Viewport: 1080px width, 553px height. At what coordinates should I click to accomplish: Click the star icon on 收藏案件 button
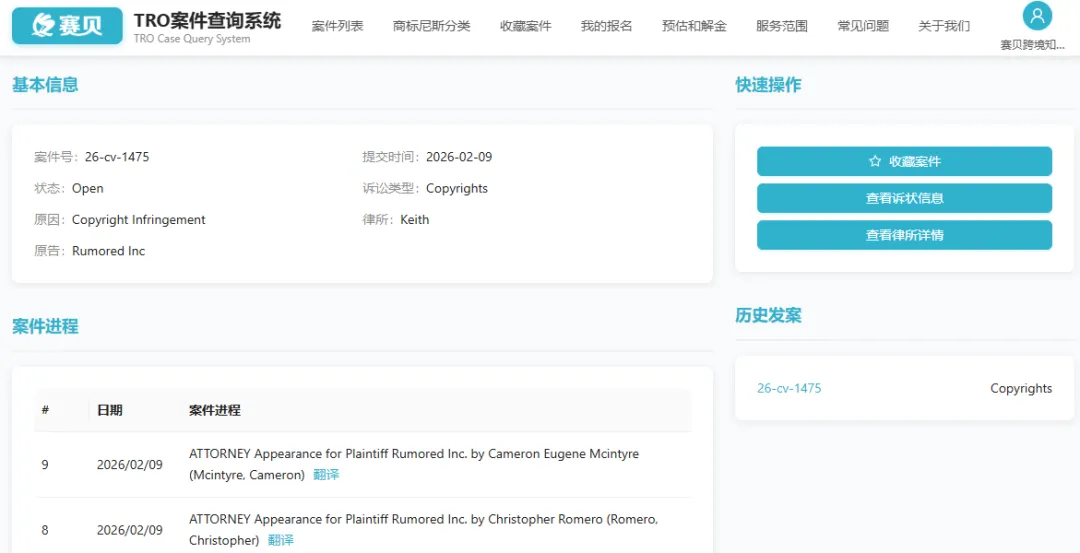(x=875, y=161)
